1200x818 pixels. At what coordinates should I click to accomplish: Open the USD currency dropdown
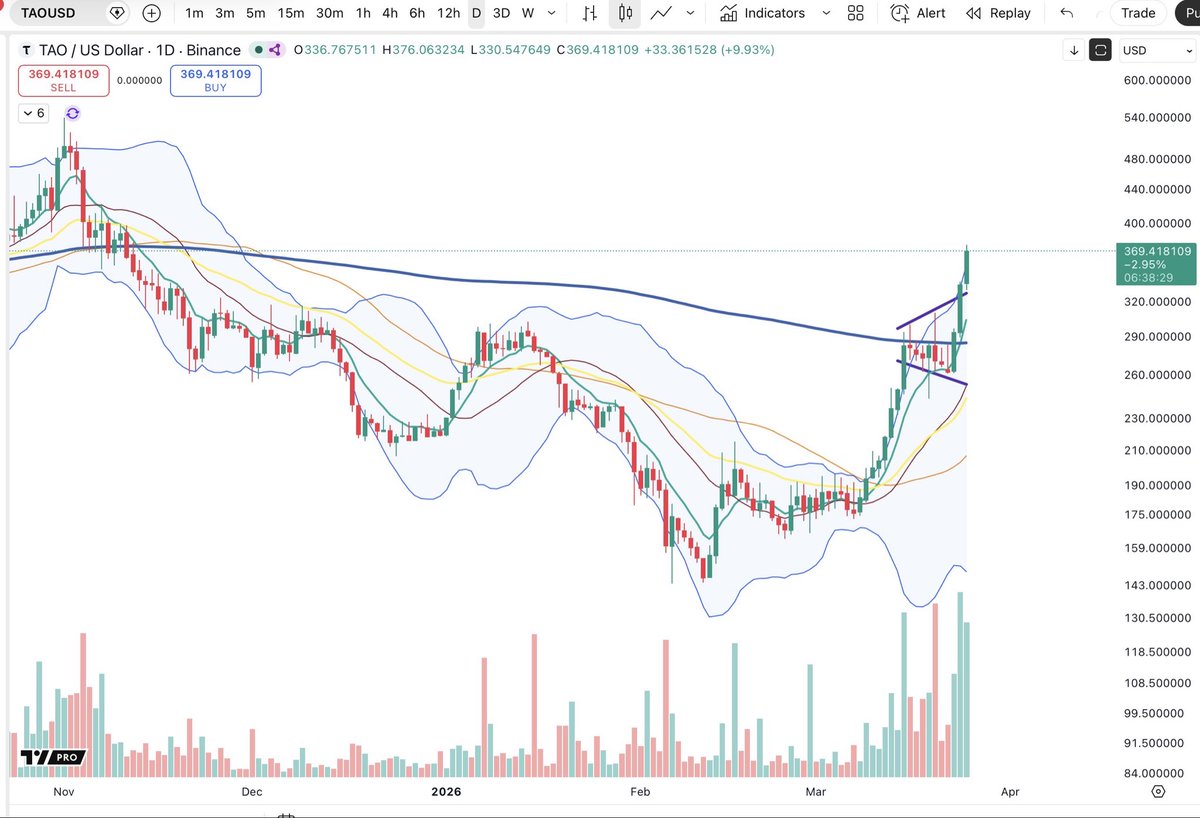point(1155,49)
